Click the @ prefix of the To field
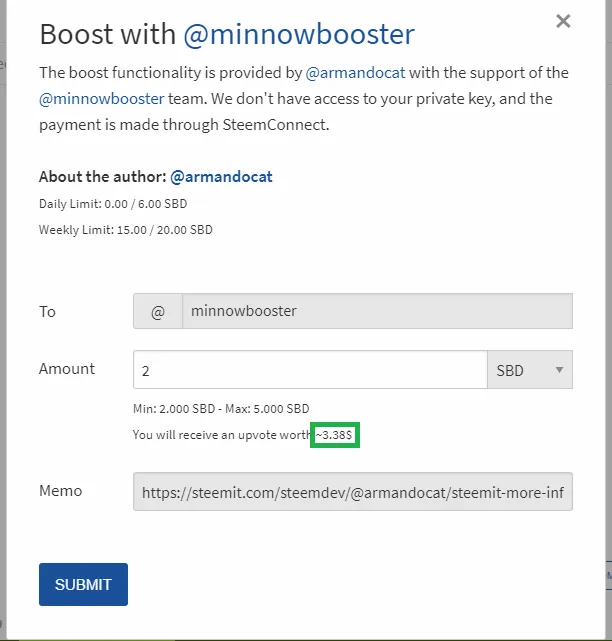The width and height of the screenshot is (612, 641). [158, 311]
